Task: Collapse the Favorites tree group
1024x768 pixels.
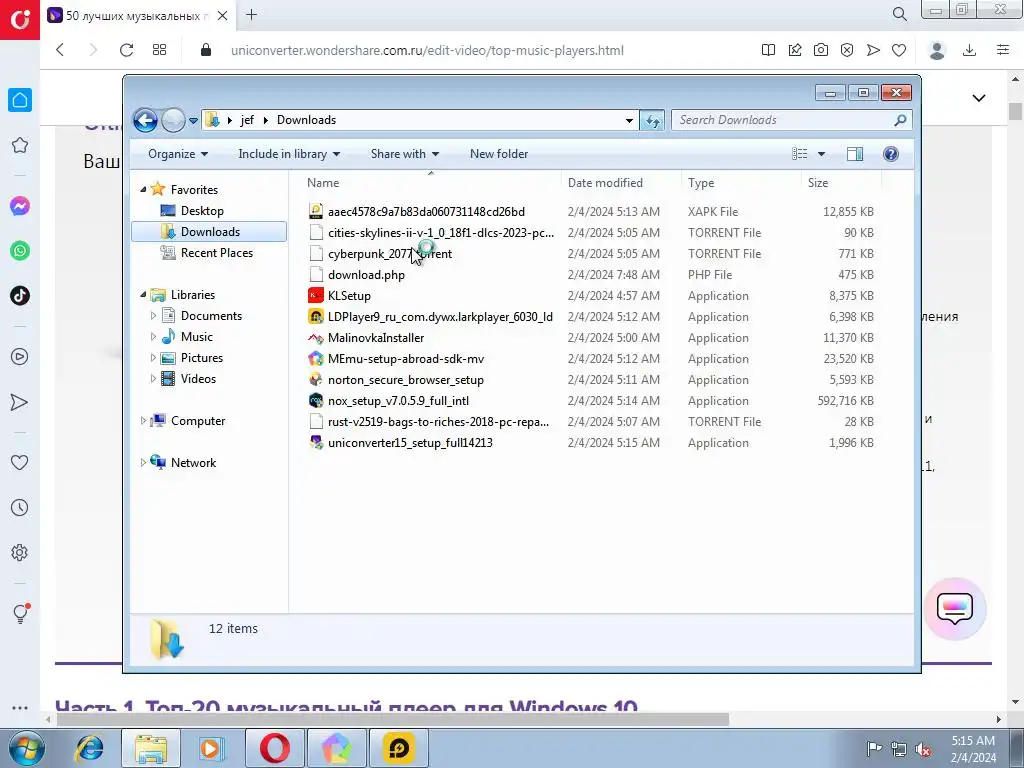Action: pyautogui.click(x=143, y=189)
